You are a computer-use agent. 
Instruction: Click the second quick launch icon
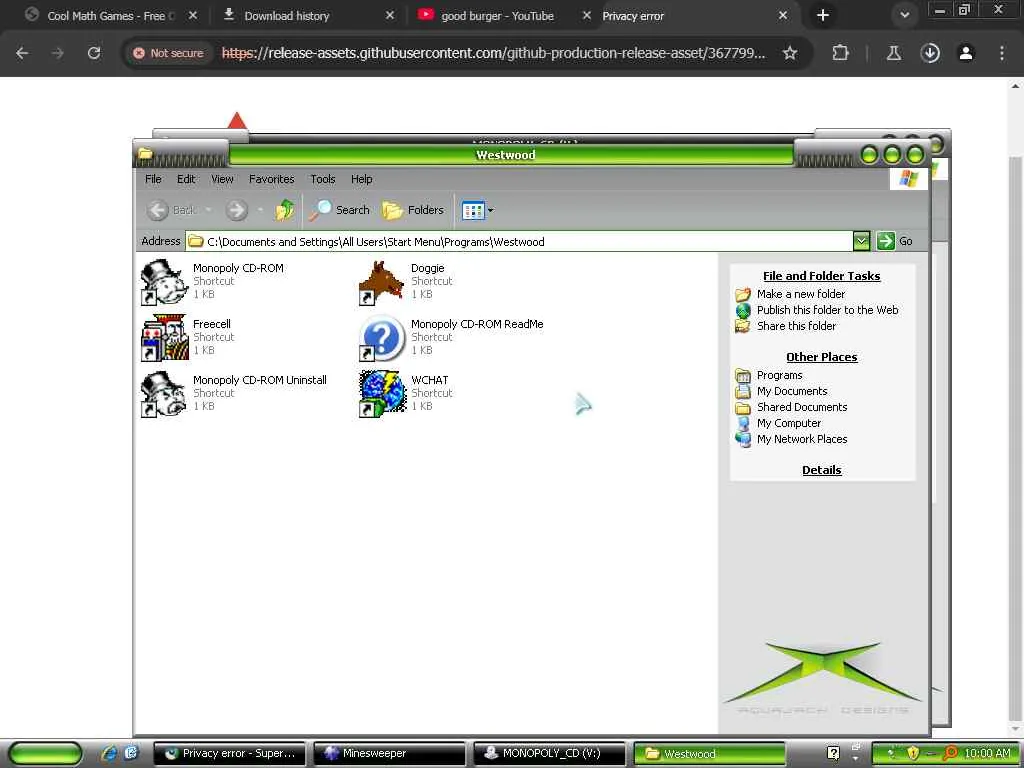pyautogui.click(x=132, y=753)
